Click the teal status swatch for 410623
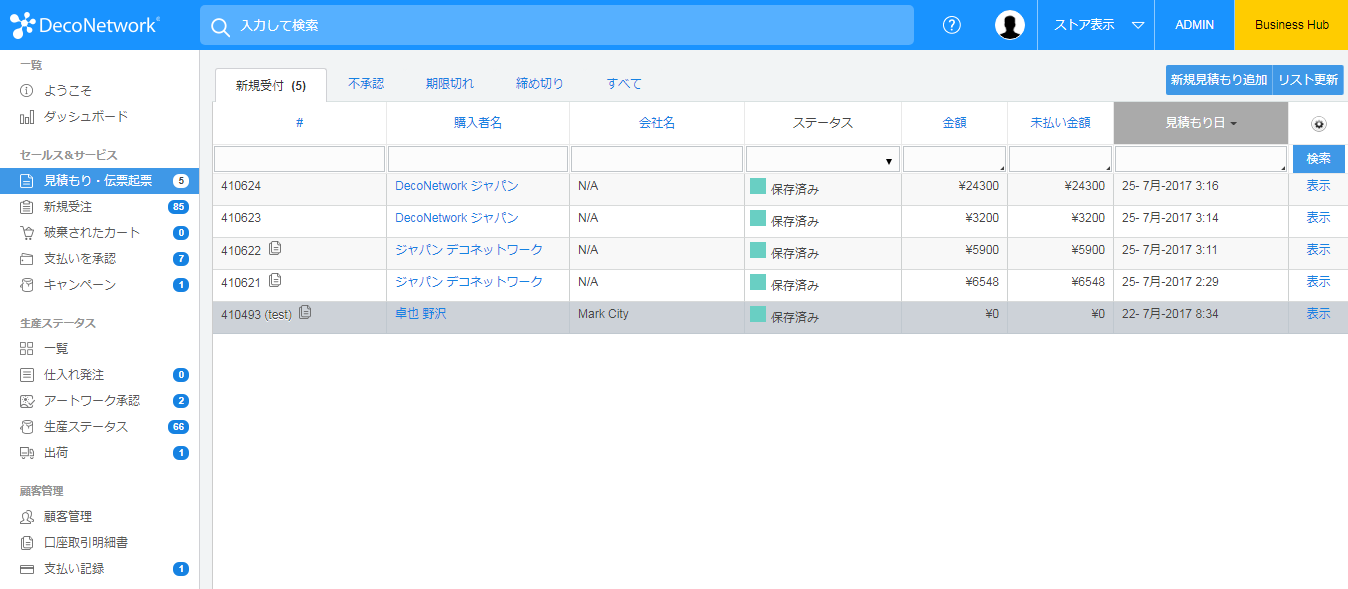This screenshot has height=589, width=1348. [757, 218]
